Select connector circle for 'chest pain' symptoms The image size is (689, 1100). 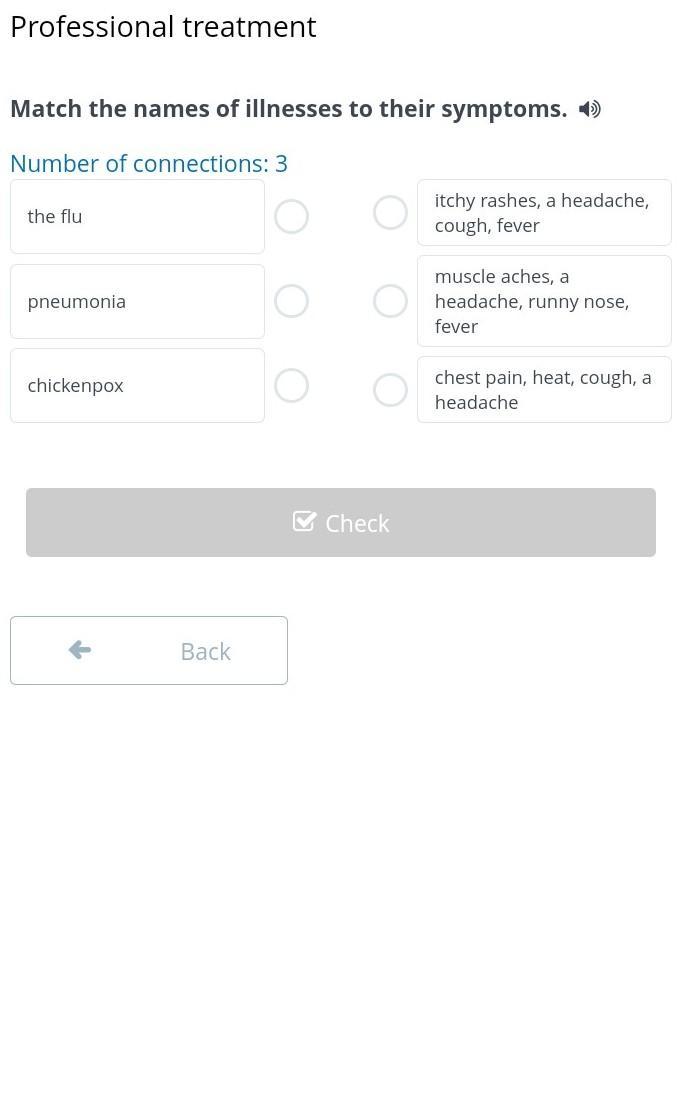390,390
